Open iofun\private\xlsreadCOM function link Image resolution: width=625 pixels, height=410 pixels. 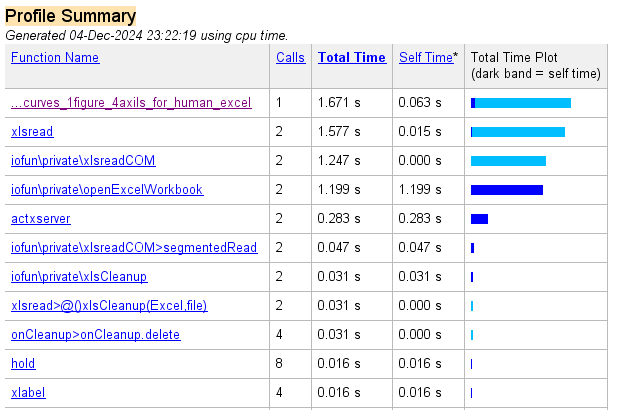[83, 161]
